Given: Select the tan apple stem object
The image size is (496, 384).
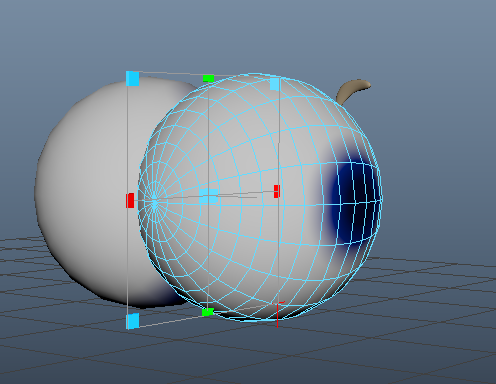Looking at the screenshot, I should click(352, 90).
